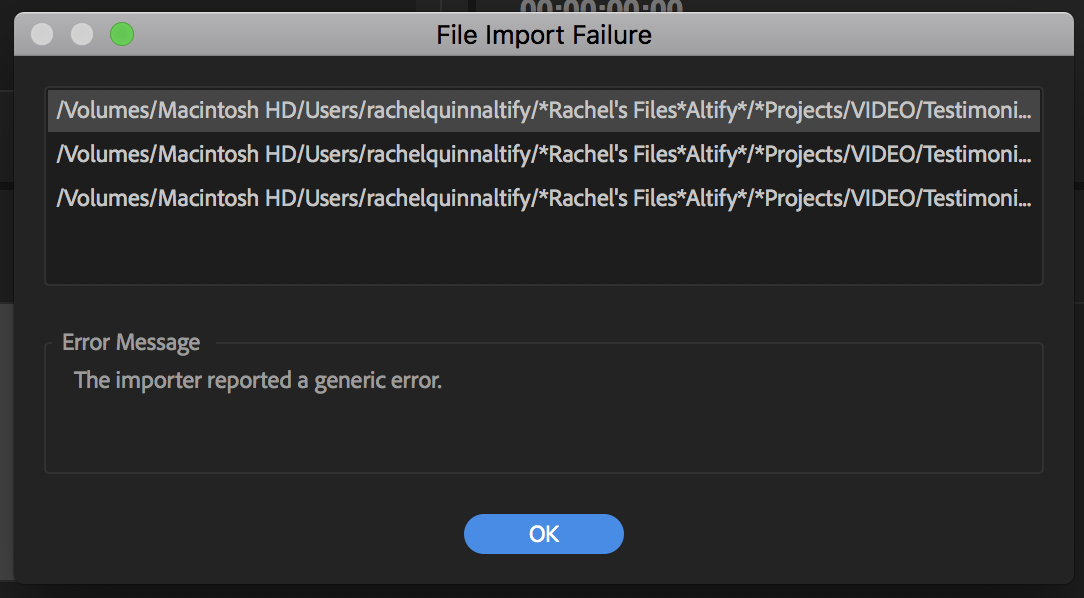Click the green zoom button in title bar
Image resolution: width=1084 pixels, height=598 pixels.
tap(122, 35)
